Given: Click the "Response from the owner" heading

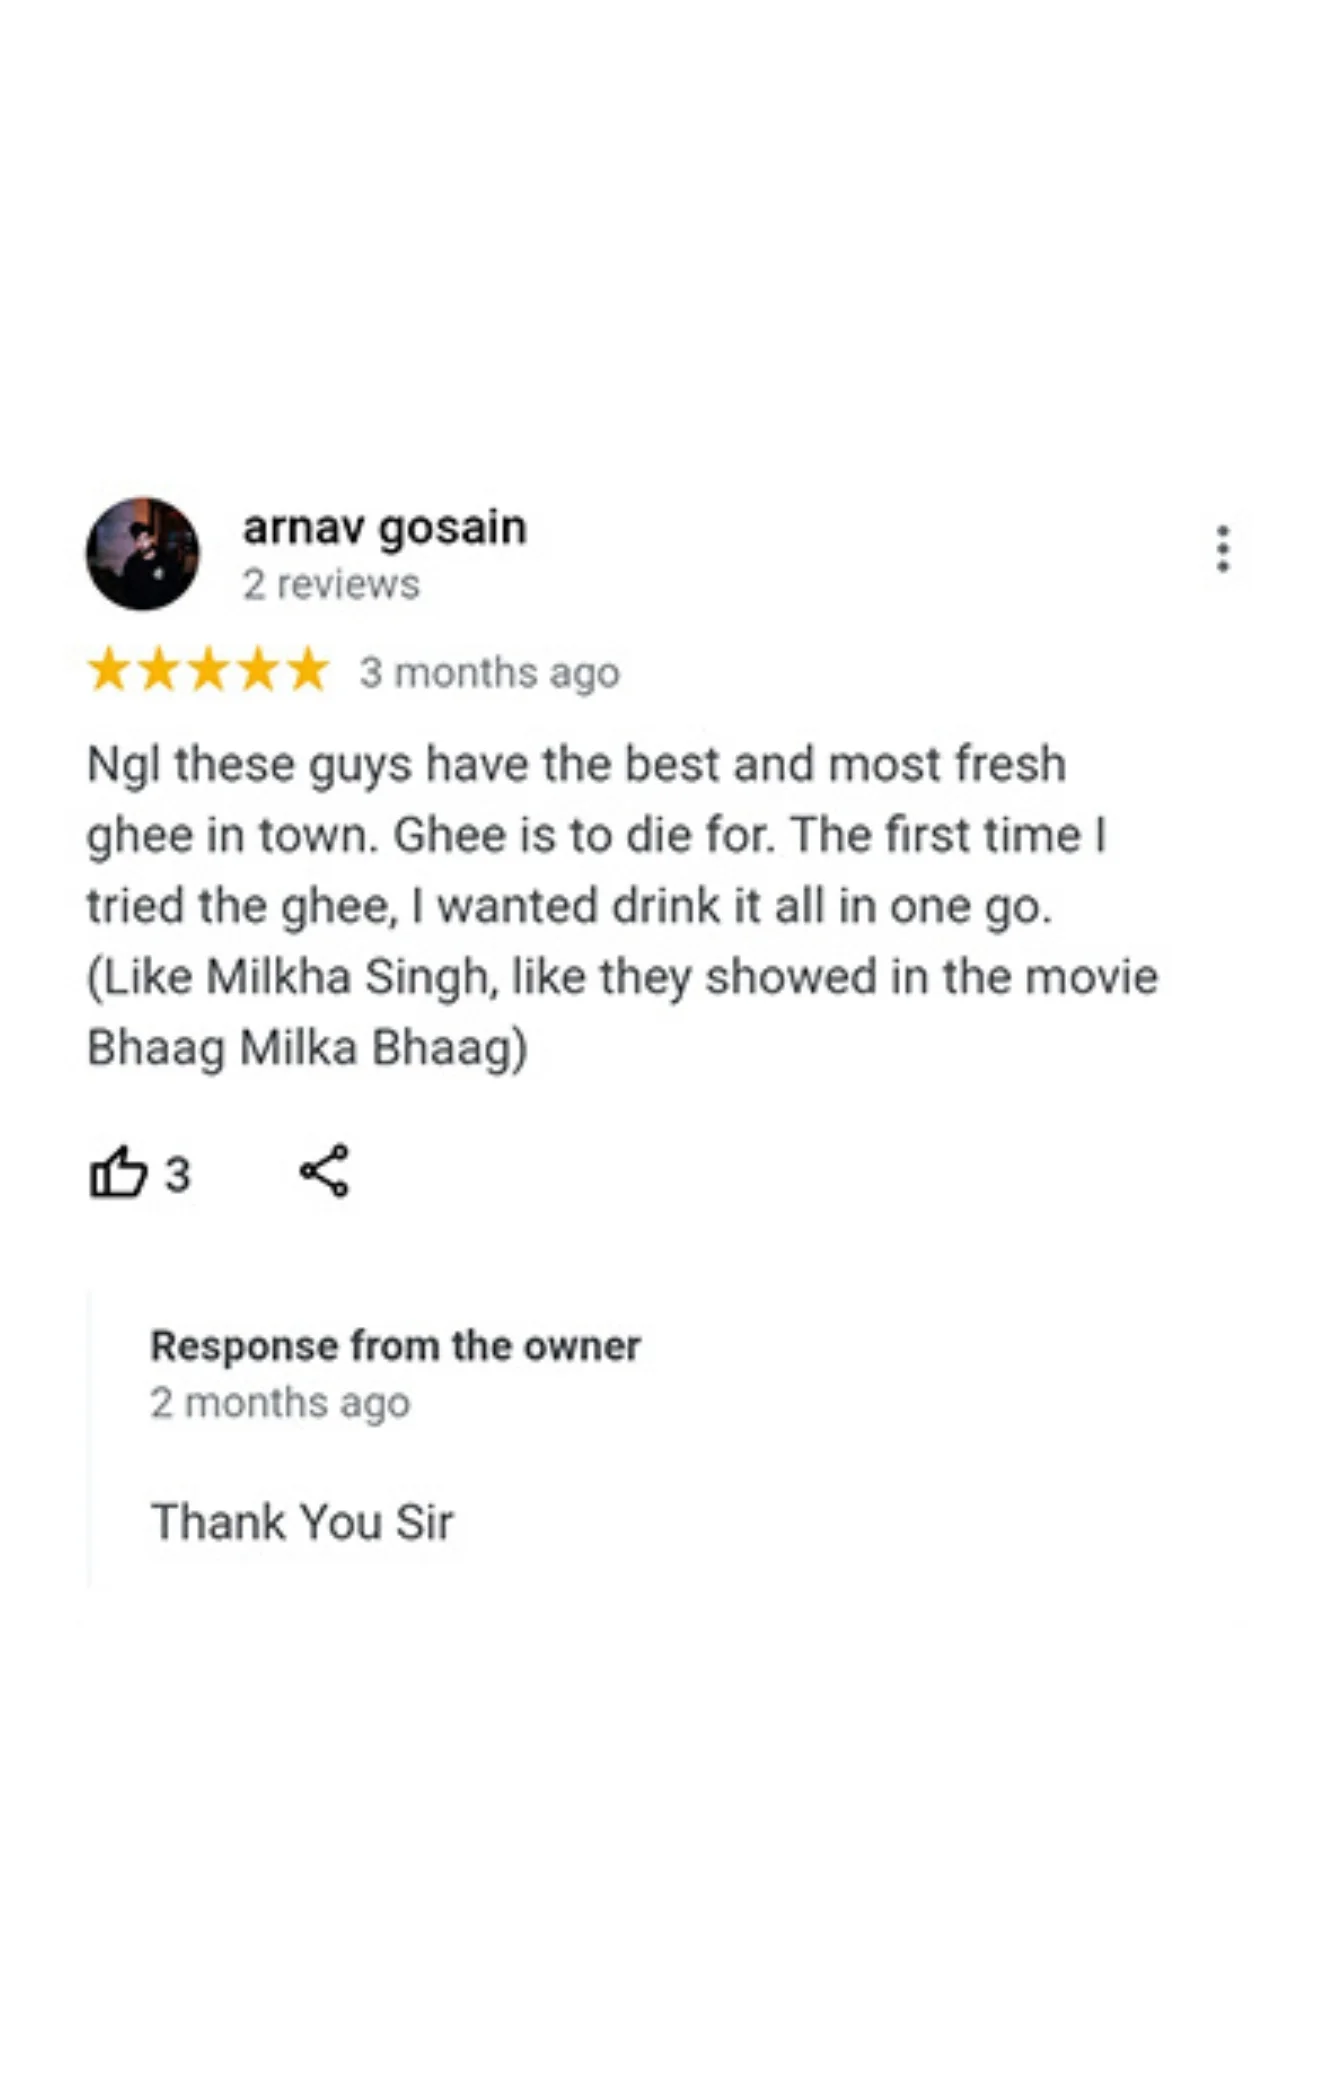Looking at the screenshot, I should 395,1346.
